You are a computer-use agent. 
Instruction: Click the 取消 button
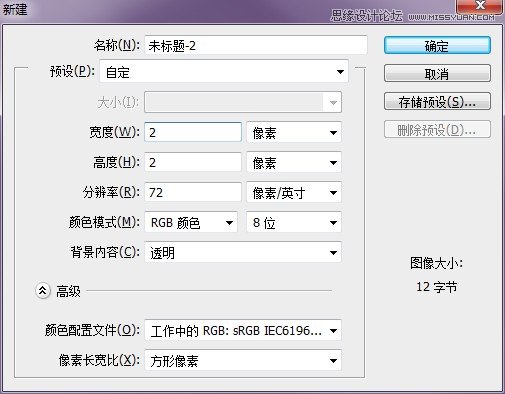tap(437, 73)
